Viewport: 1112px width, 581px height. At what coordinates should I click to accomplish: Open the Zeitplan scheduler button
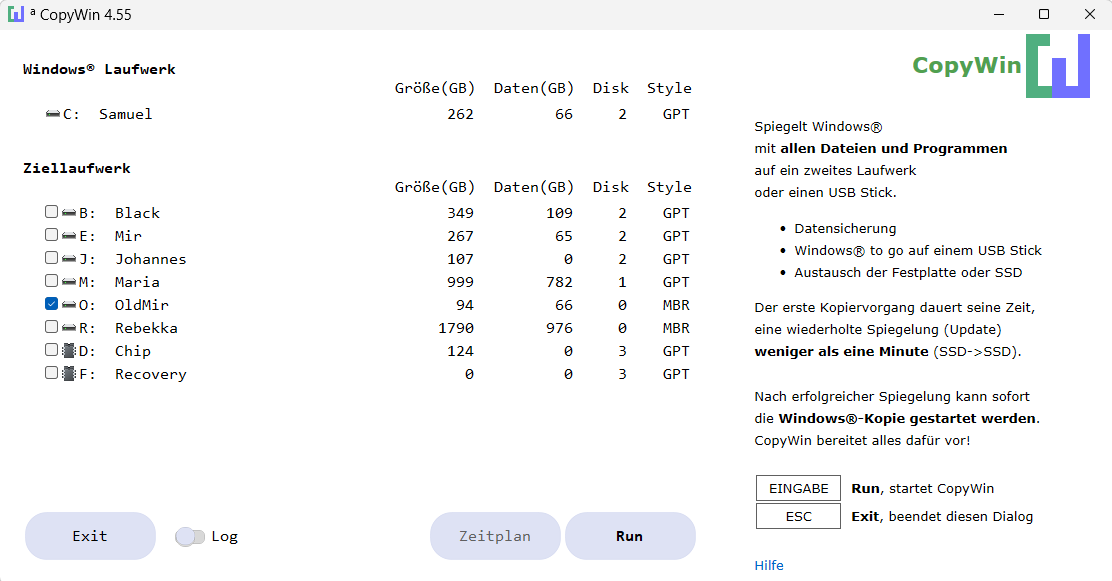[495, 536]
